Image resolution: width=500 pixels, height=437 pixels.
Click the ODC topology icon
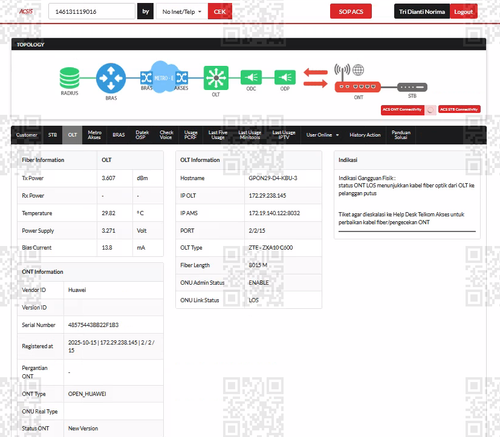coord(251,78)
